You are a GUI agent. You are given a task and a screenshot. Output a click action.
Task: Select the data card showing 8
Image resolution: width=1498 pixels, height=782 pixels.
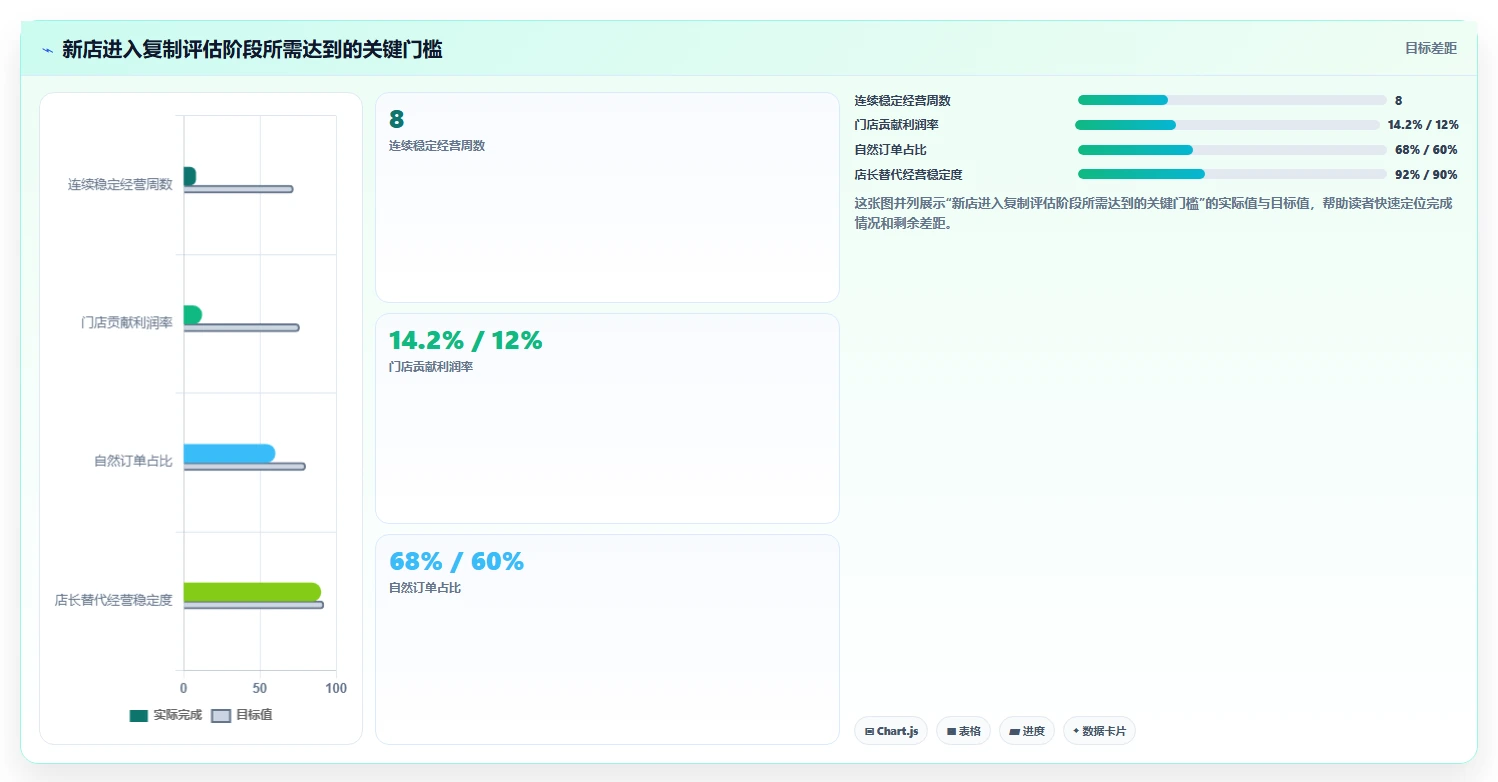point(607,197)
